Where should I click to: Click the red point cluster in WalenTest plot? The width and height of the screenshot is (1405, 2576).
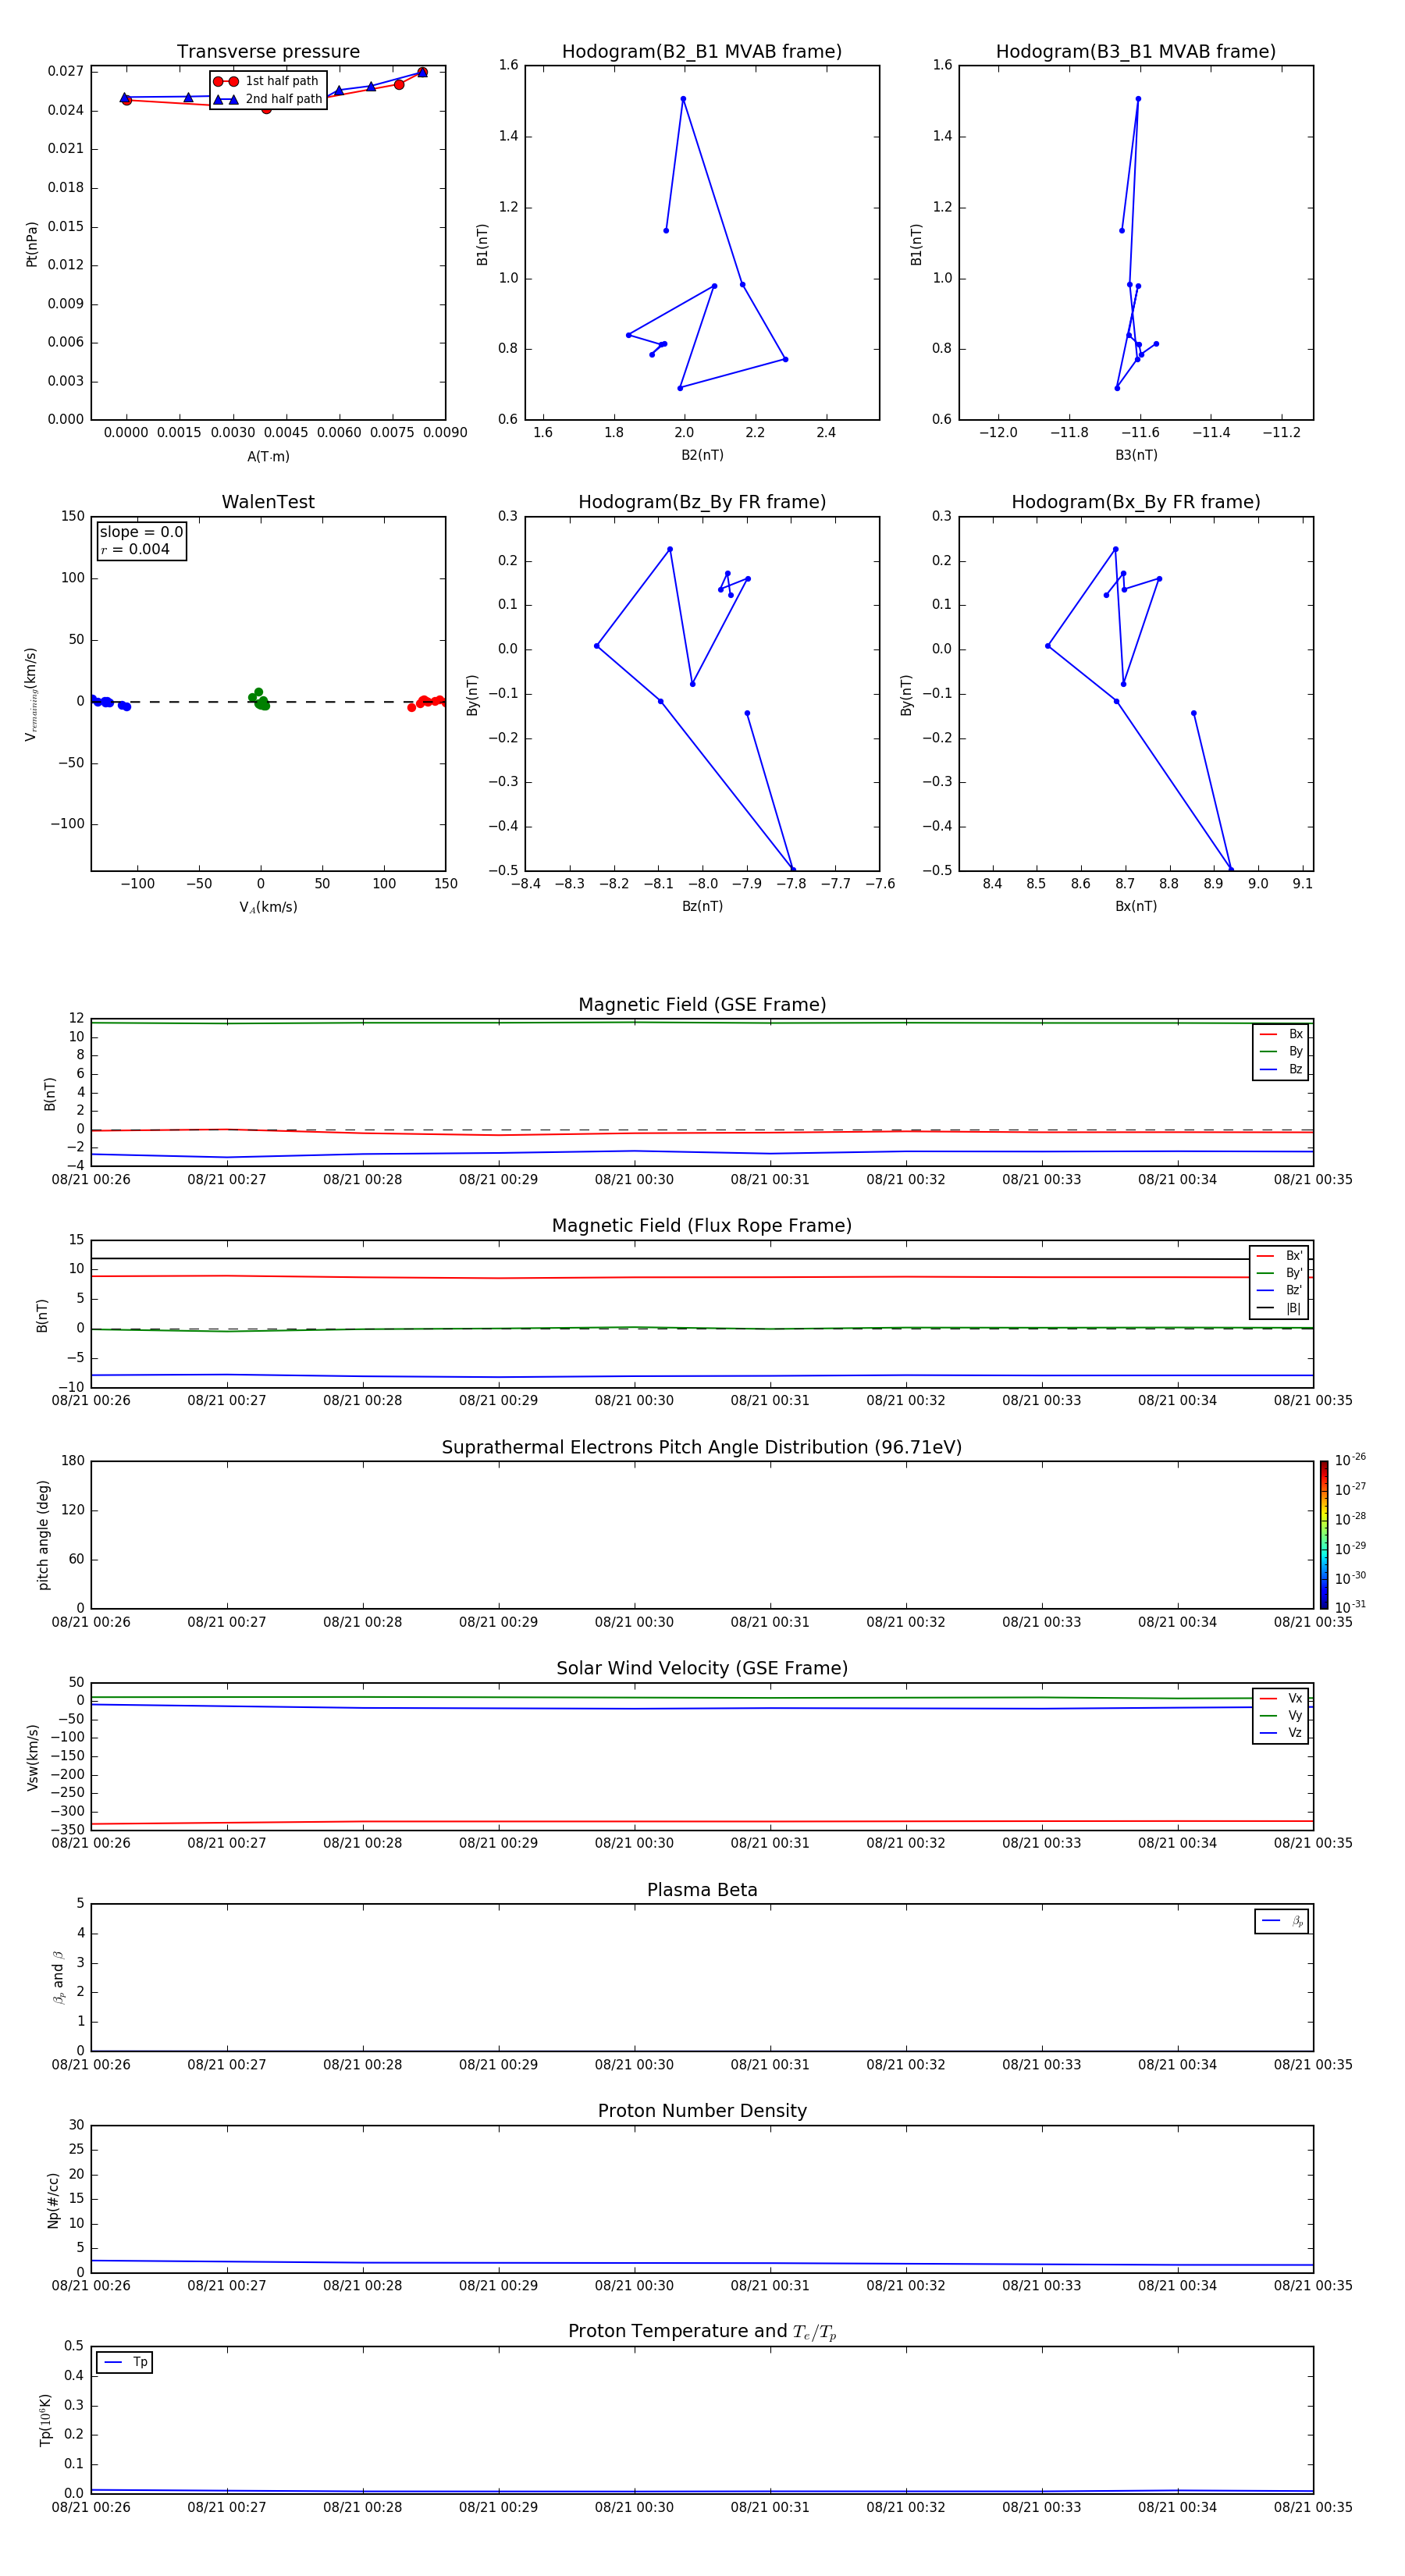click(x=428, y=703)
